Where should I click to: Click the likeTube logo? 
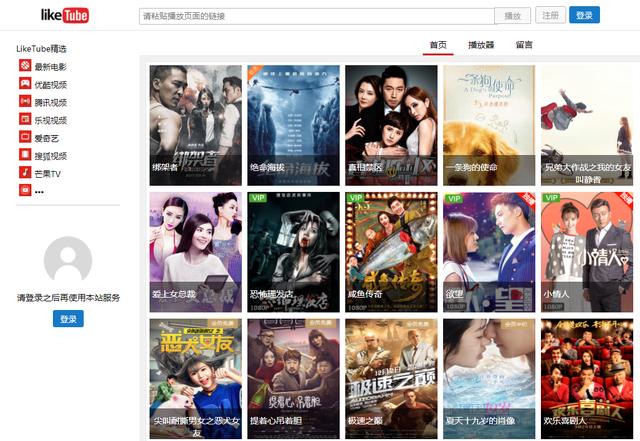[x=65, y=16]
